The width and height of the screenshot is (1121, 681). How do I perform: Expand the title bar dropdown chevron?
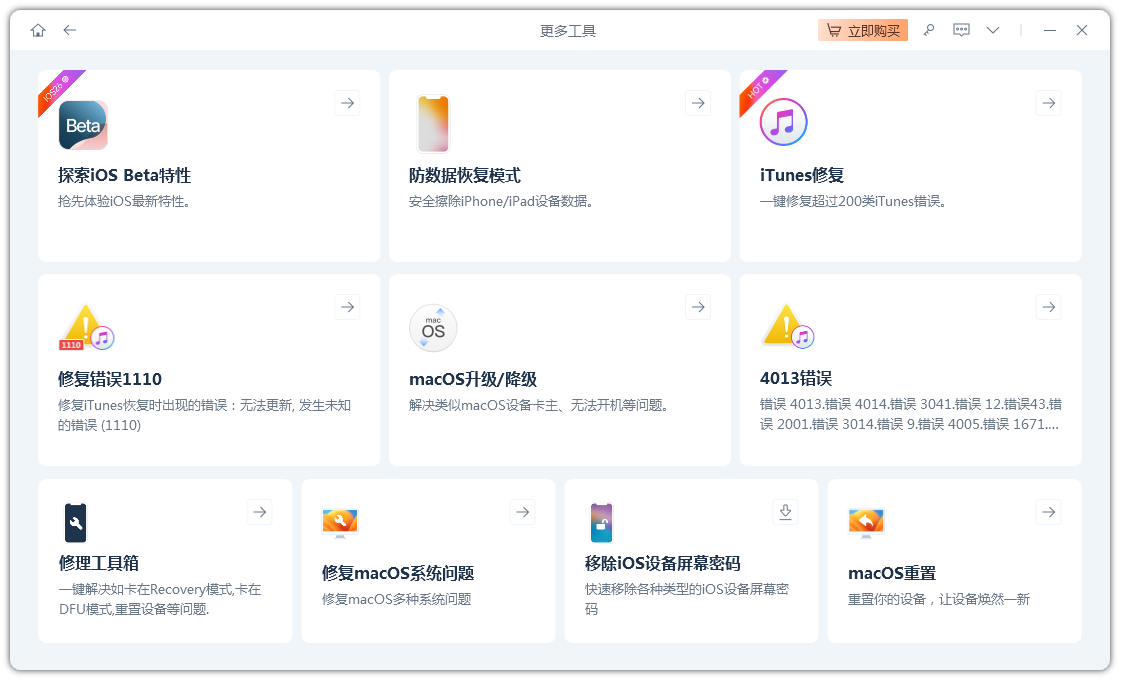pyautogui.click(x=992, y=30)
